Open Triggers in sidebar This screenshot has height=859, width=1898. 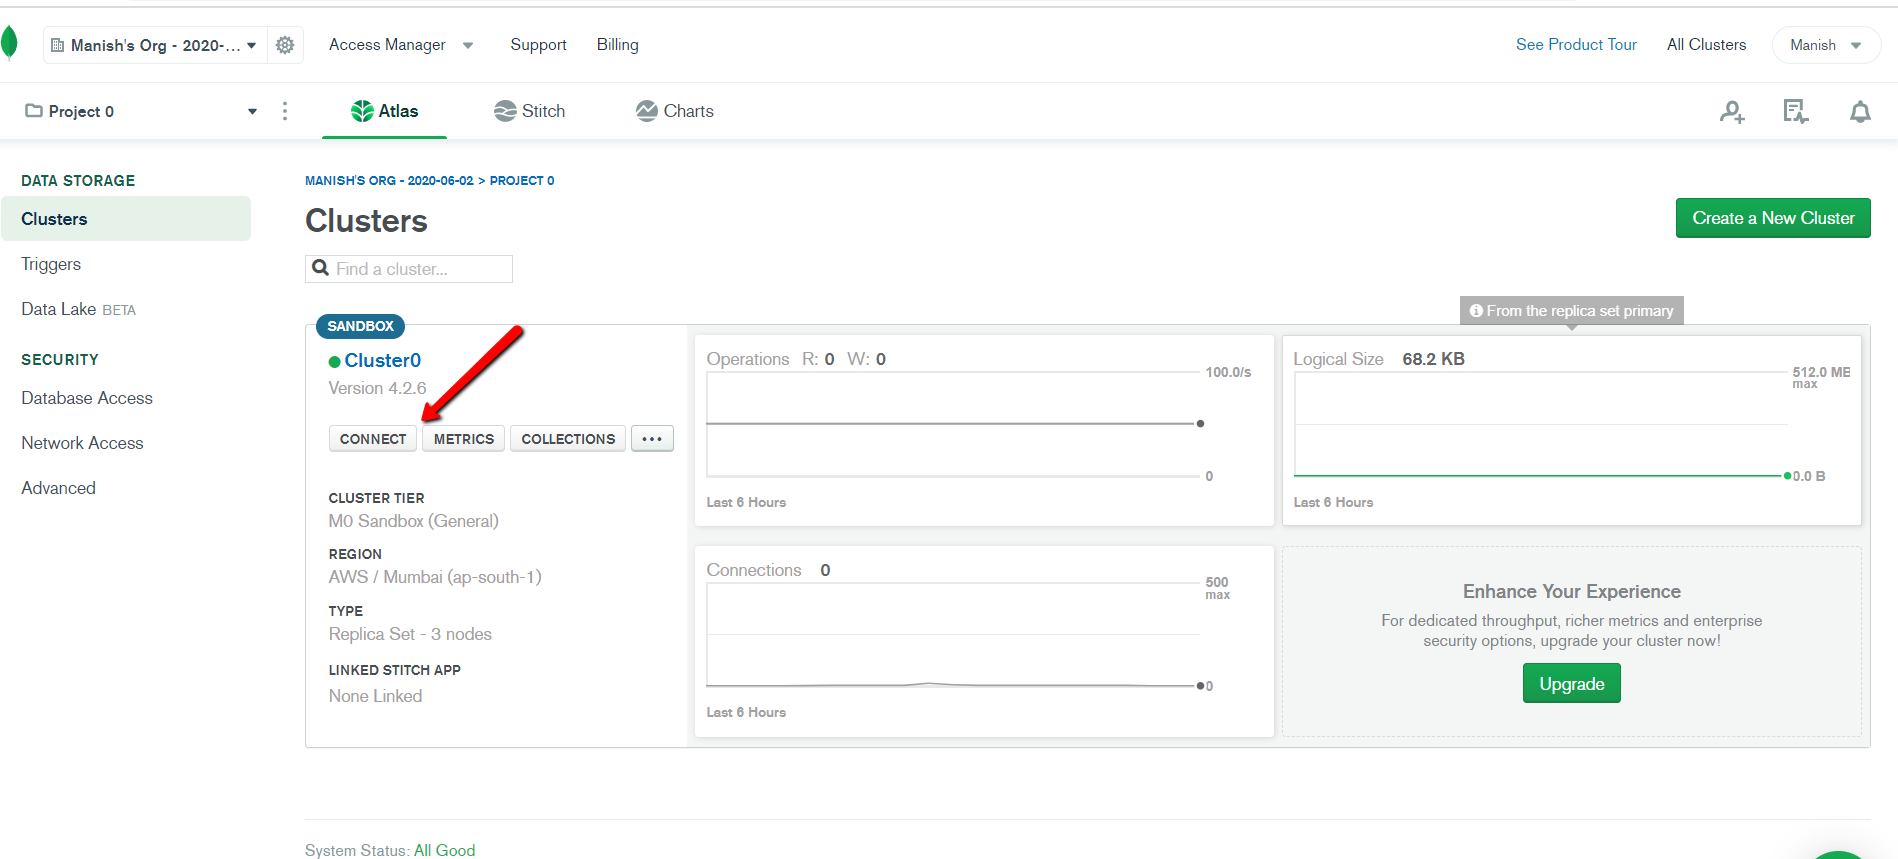click(51, 264)
